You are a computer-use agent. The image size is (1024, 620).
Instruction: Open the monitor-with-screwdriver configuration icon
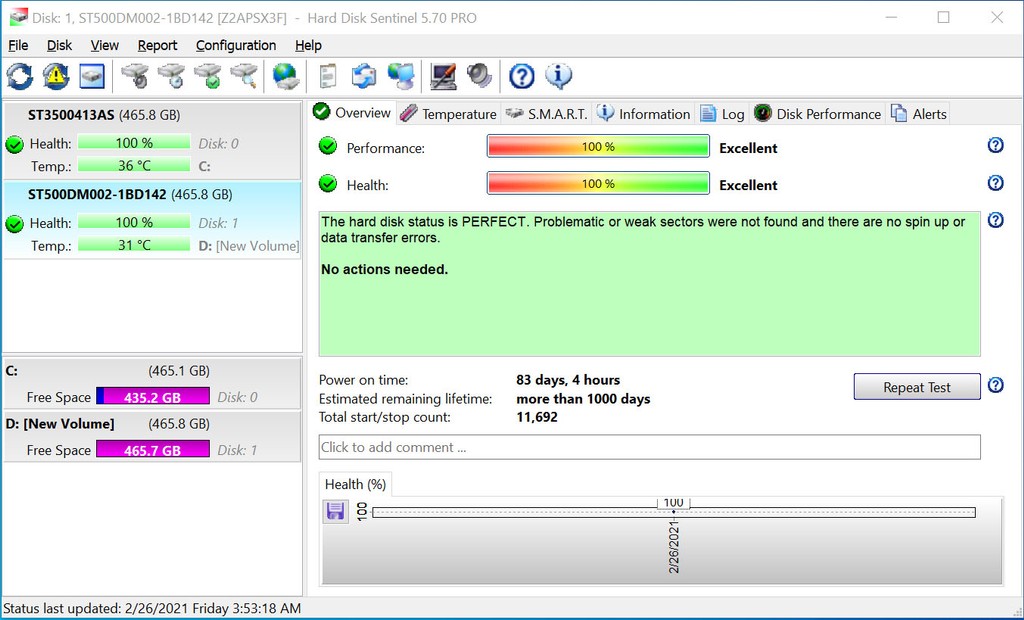click(443, 76)
